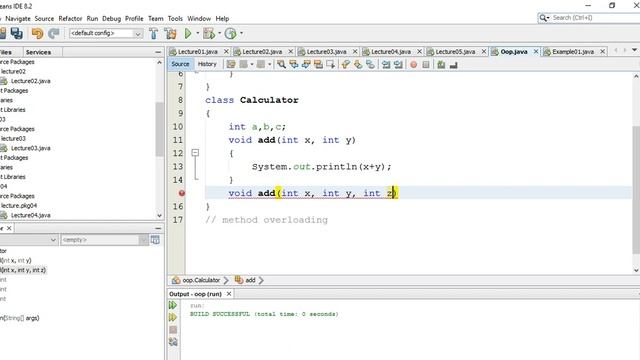Open the Tools menu
This screenshot has width=640, height=360.
(x=175, y=18)
